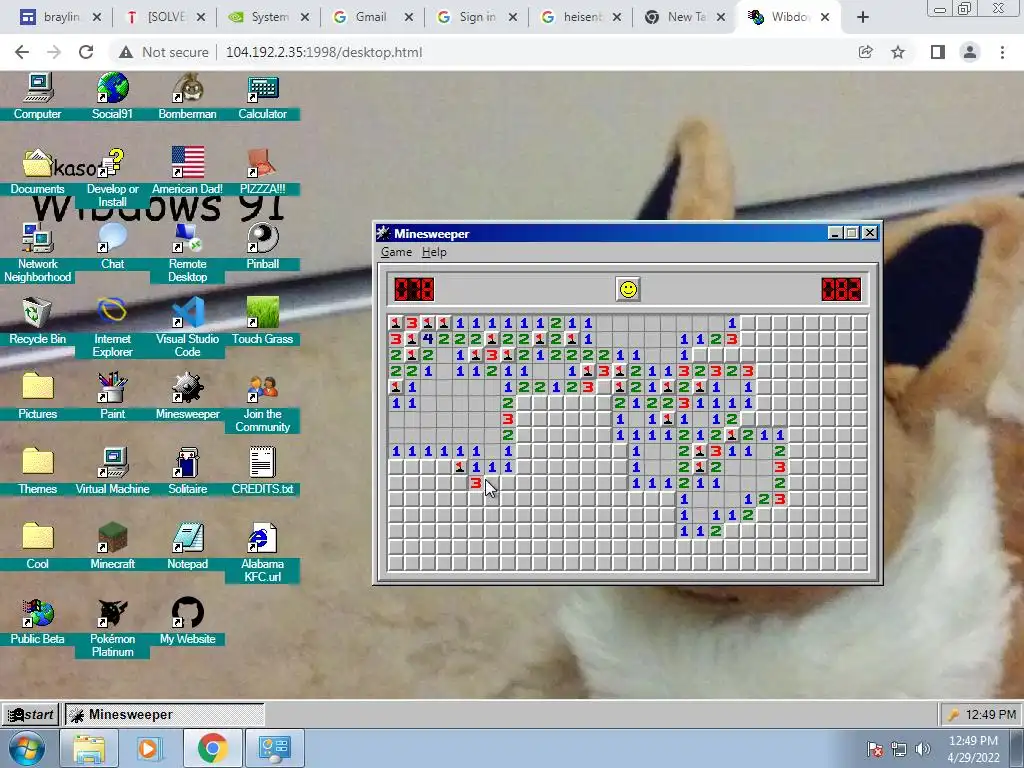Reload the page with refresh button
Image resolution: width=1024 pixels, height=768 pixels.
86,52
